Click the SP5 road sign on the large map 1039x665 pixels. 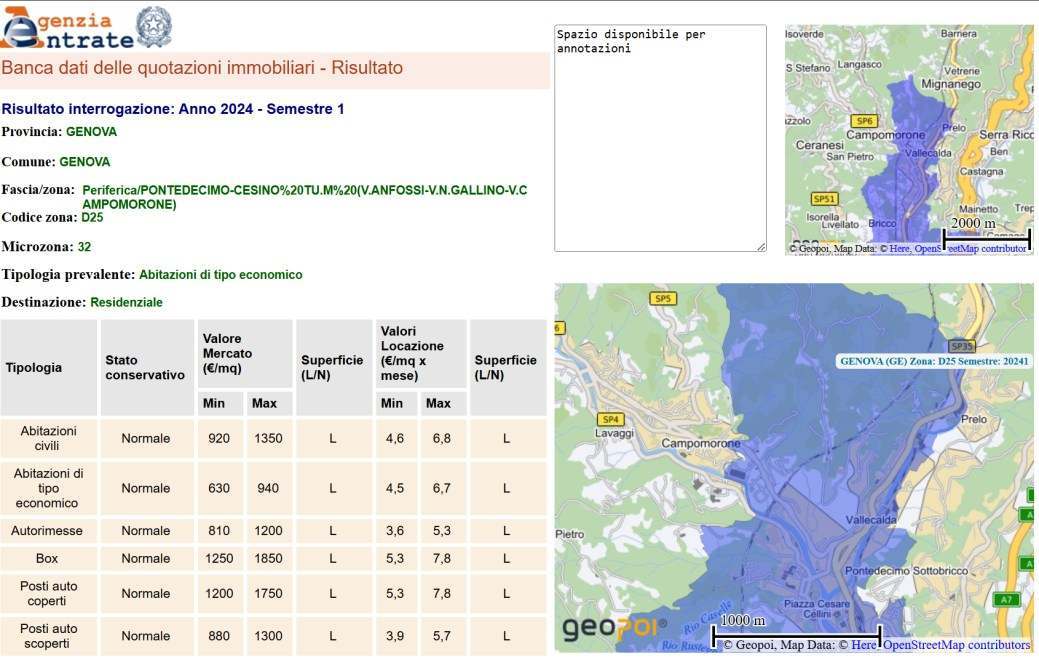[x=662, y=298]
